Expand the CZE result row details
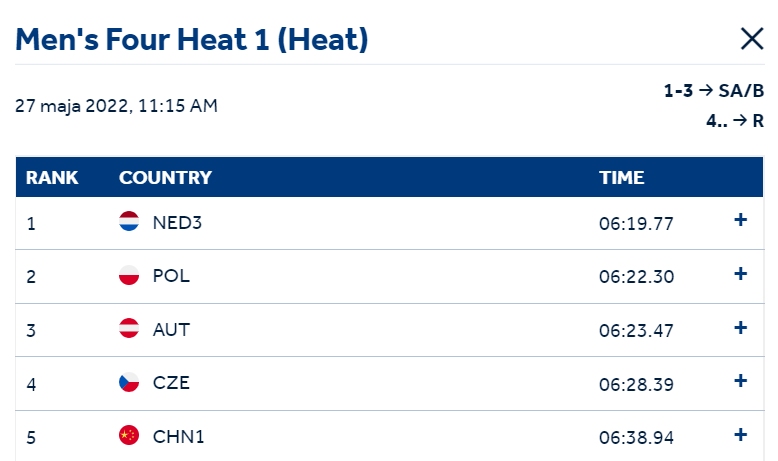The height and width of the screenshot is (461, 778). [x=740, y=381]
